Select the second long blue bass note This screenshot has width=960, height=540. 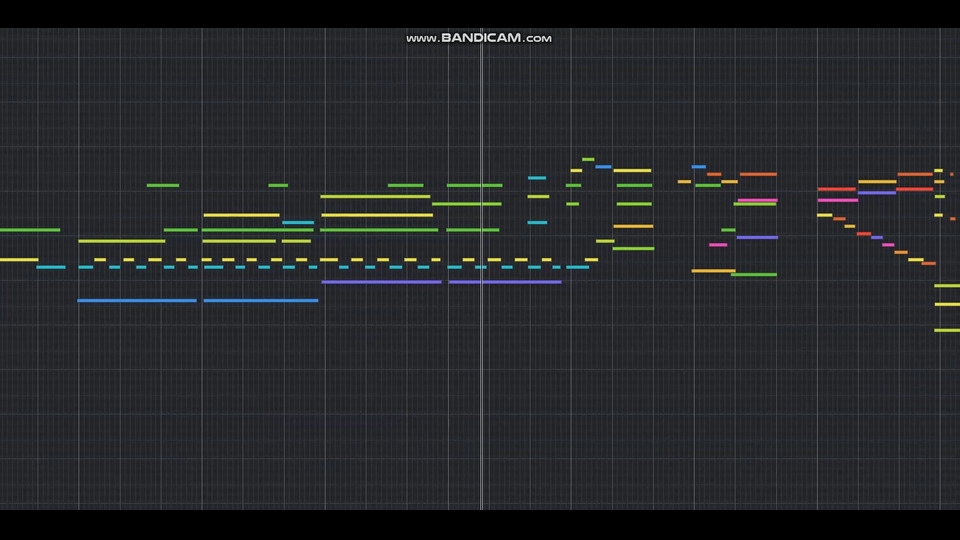(x=261, y=301)
